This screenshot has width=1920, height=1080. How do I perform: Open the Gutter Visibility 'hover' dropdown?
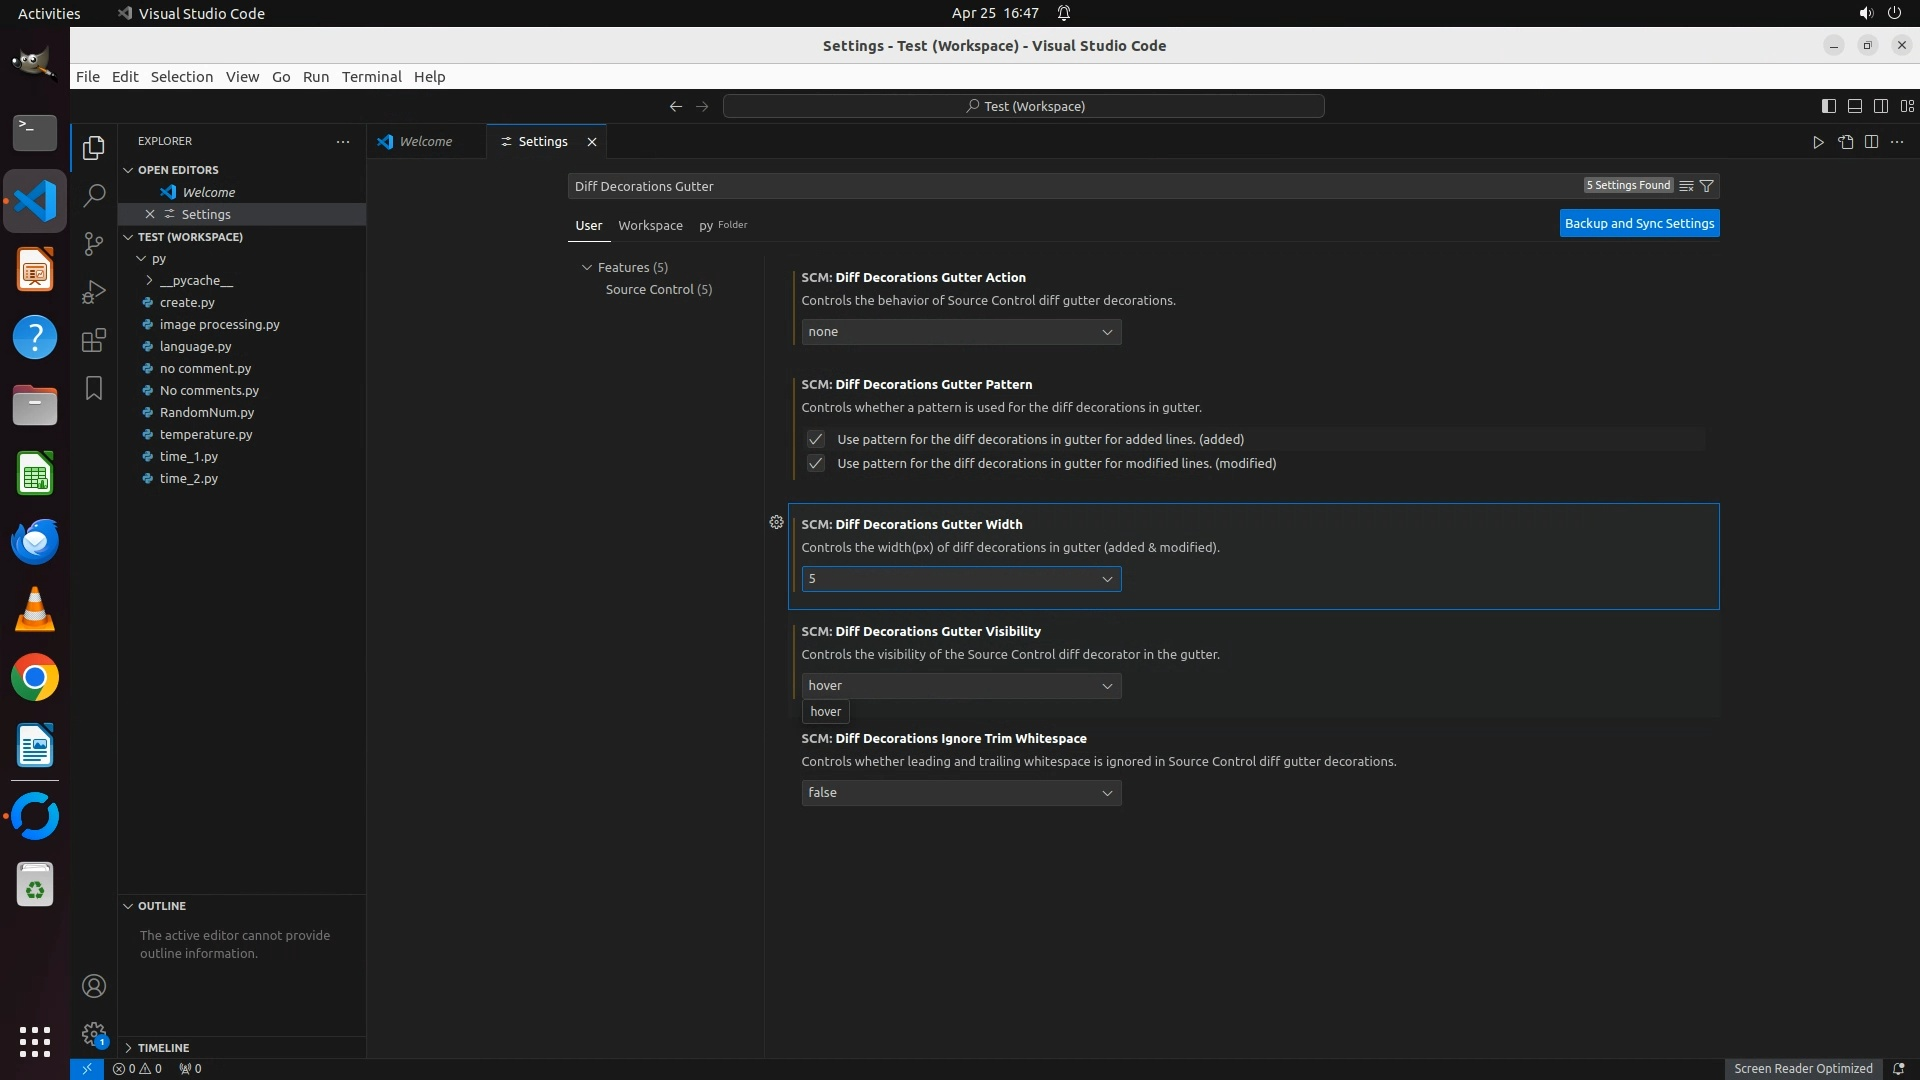[x=960, y=686]
